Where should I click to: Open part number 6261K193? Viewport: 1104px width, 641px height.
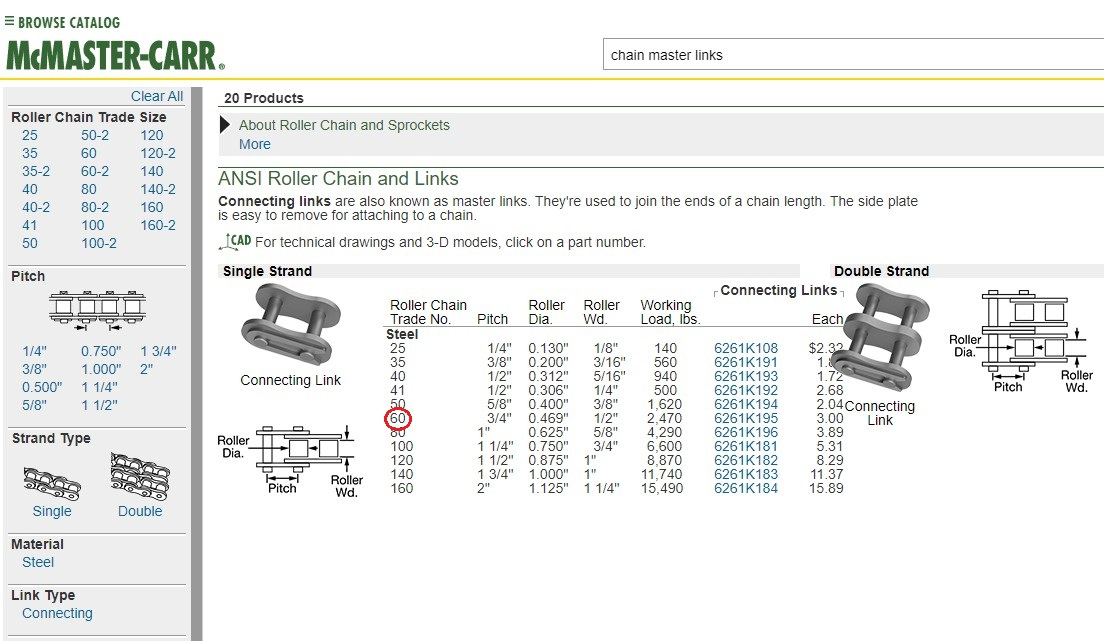click(x=746, y=376)
